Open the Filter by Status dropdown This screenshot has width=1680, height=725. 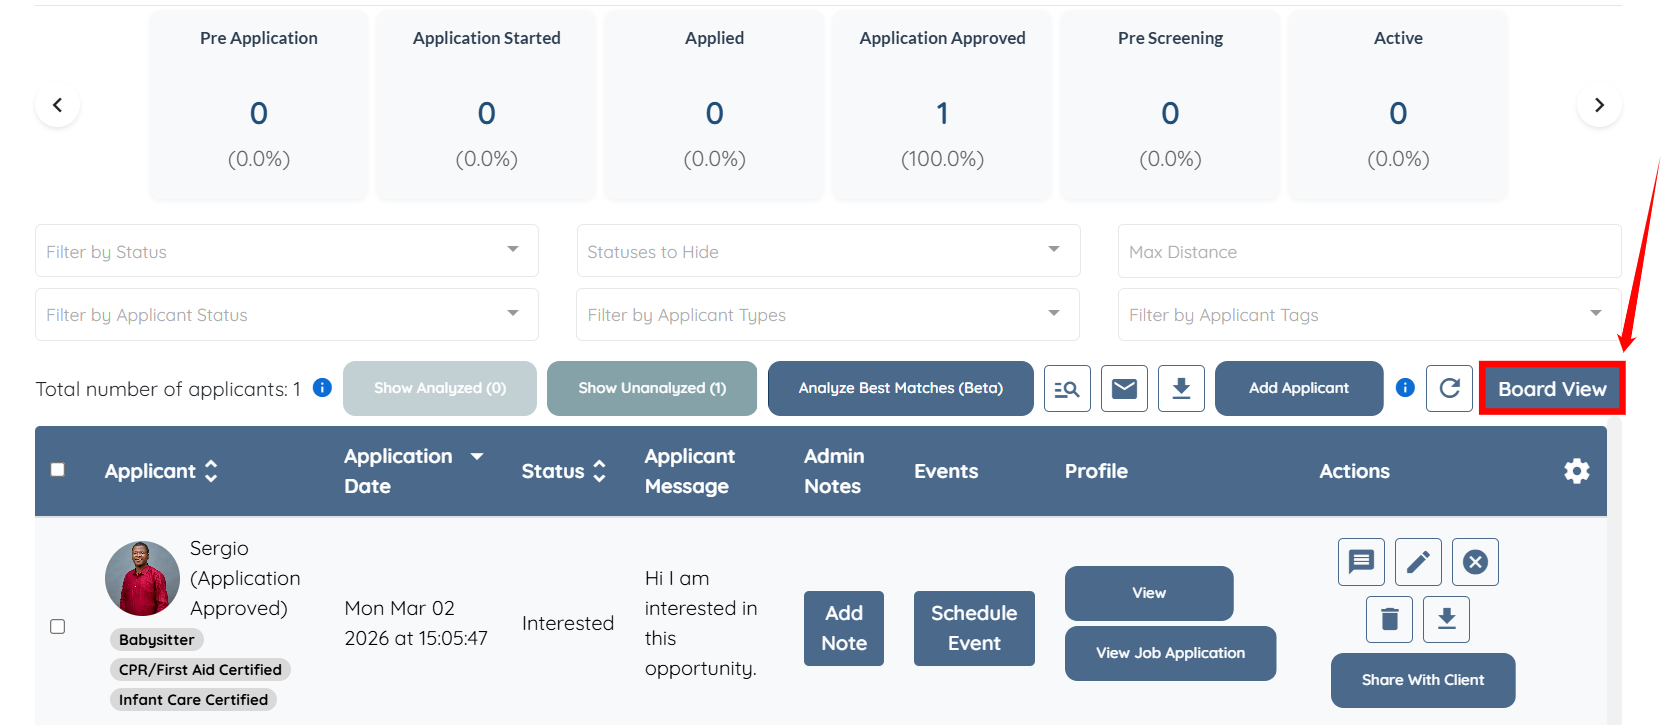click(286, 251)
